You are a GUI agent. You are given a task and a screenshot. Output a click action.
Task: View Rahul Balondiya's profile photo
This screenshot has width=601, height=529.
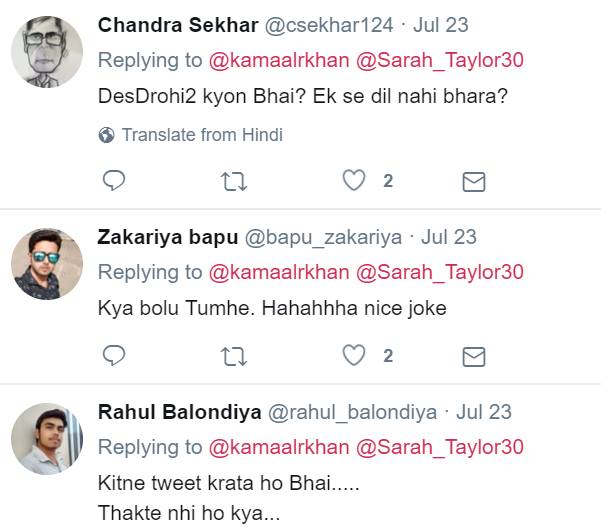47,439
